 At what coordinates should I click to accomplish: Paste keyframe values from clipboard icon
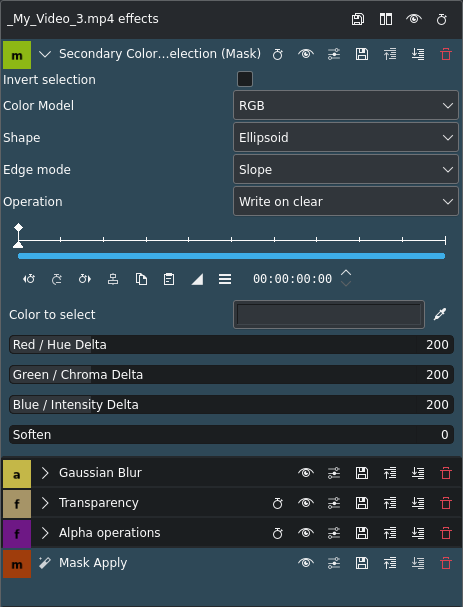point(169,279)
